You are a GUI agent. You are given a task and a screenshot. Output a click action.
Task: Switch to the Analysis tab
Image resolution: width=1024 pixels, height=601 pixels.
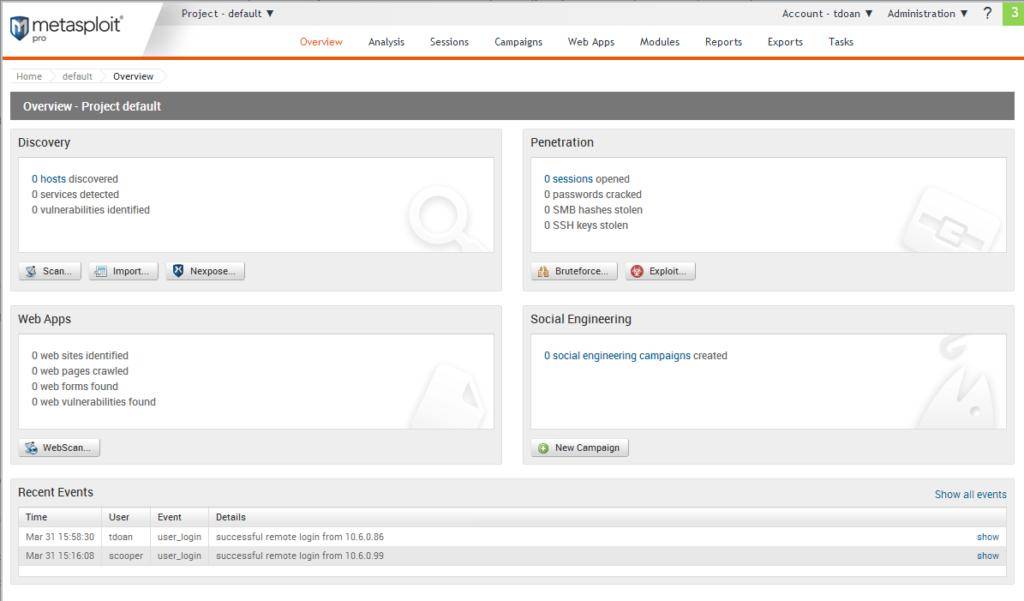386,42
